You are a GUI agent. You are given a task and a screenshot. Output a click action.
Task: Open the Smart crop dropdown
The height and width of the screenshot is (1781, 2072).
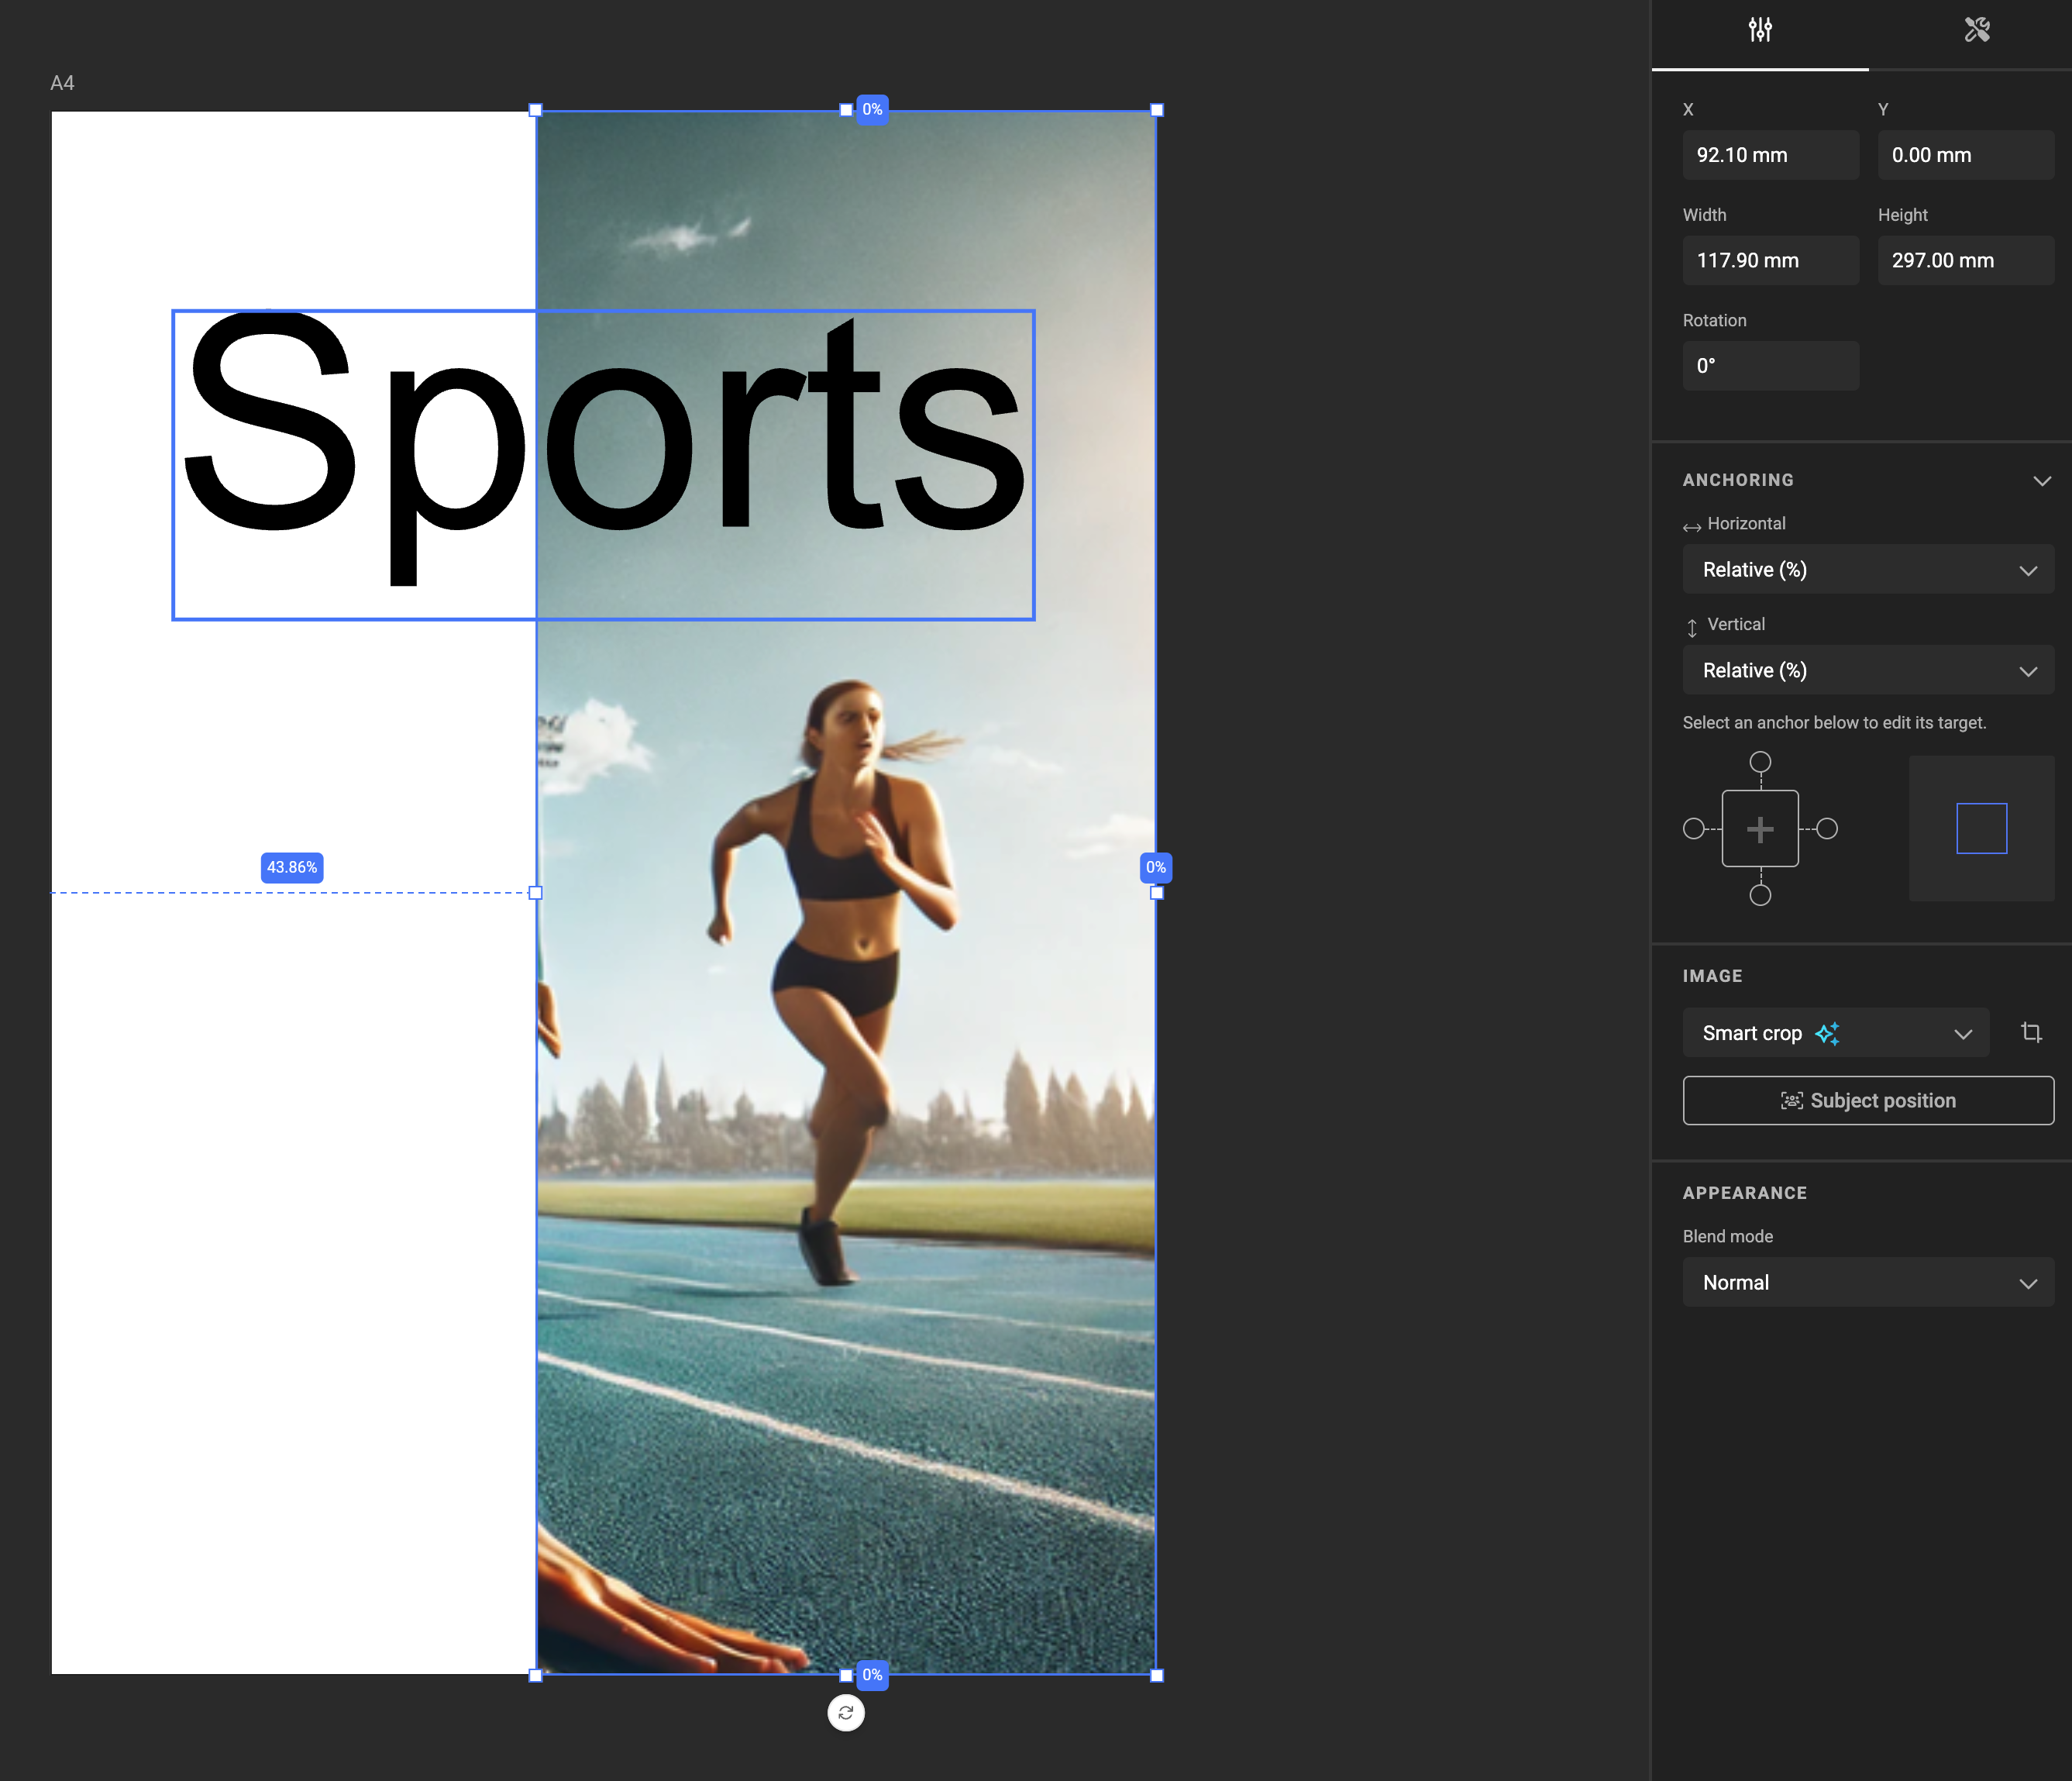tap(1836, 1033)
